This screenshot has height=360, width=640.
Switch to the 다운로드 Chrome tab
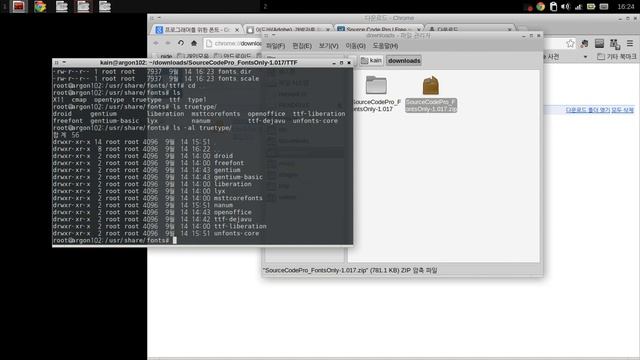click(469, 29)
